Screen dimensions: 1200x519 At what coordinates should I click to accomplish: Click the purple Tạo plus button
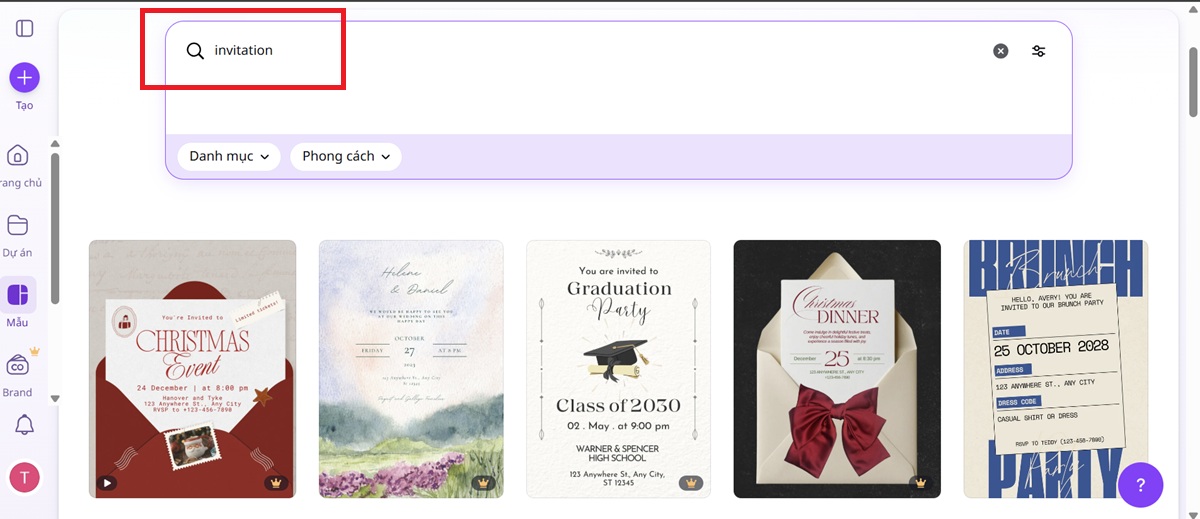pos(24,77)
